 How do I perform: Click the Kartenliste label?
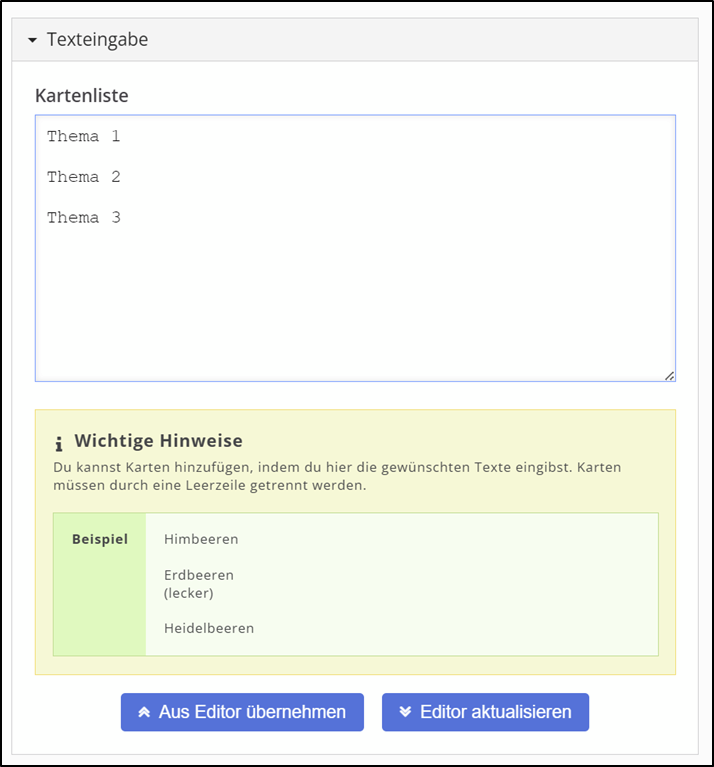tap(82, 96)
